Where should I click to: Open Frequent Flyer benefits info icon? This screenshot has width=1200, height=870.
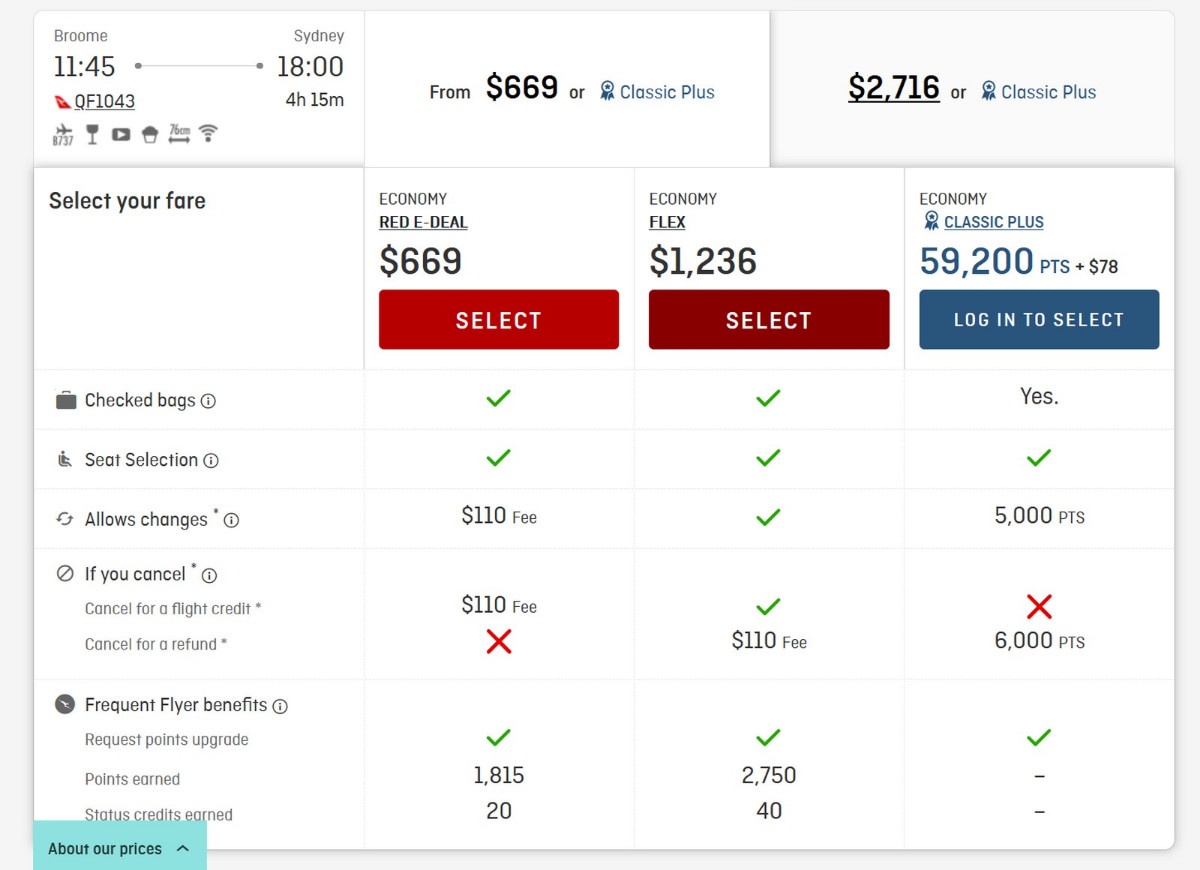280,706
